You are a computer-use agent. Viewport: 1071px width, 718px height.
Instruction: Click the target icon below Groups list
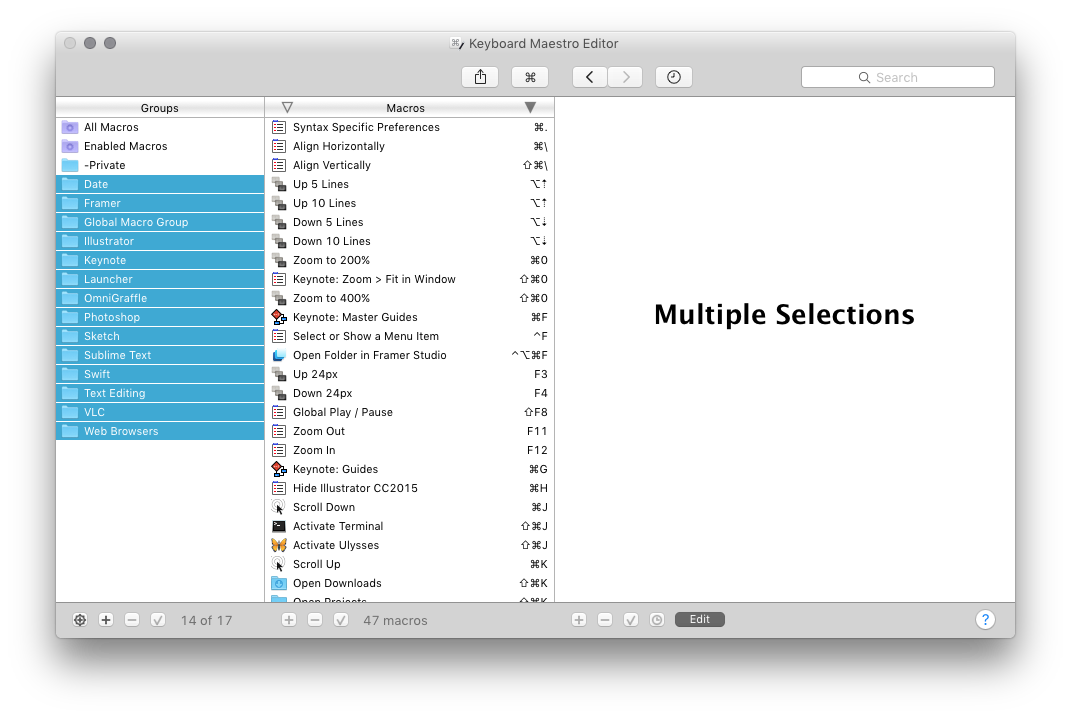click(x=80, y=620)
